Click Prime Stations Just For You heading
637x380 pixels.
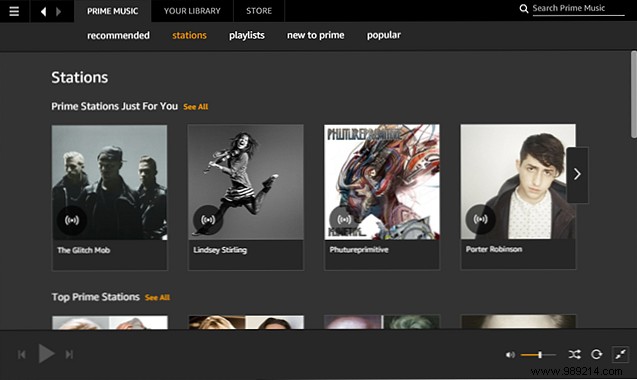tap(115, 106)
